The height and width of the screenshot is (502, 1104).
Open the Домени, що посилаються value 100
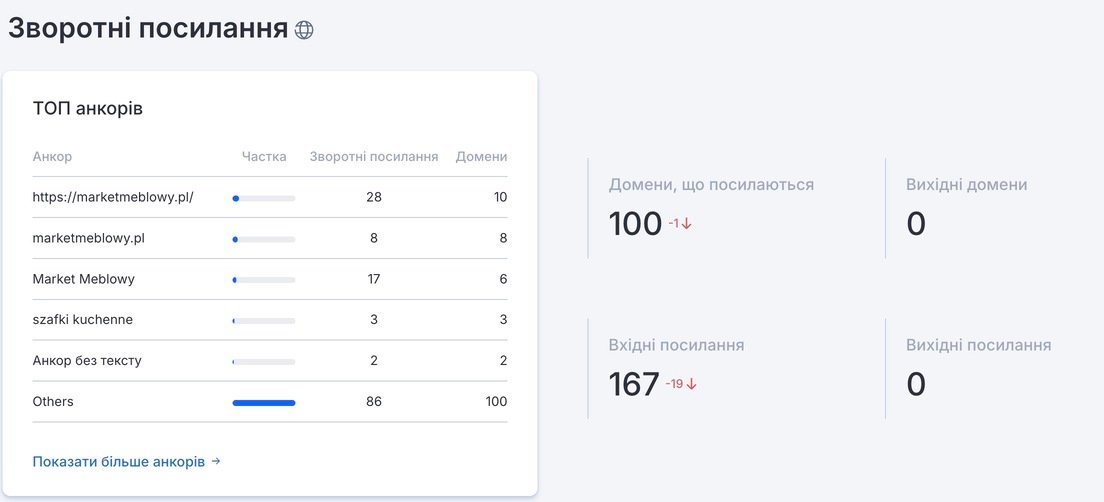635,223
